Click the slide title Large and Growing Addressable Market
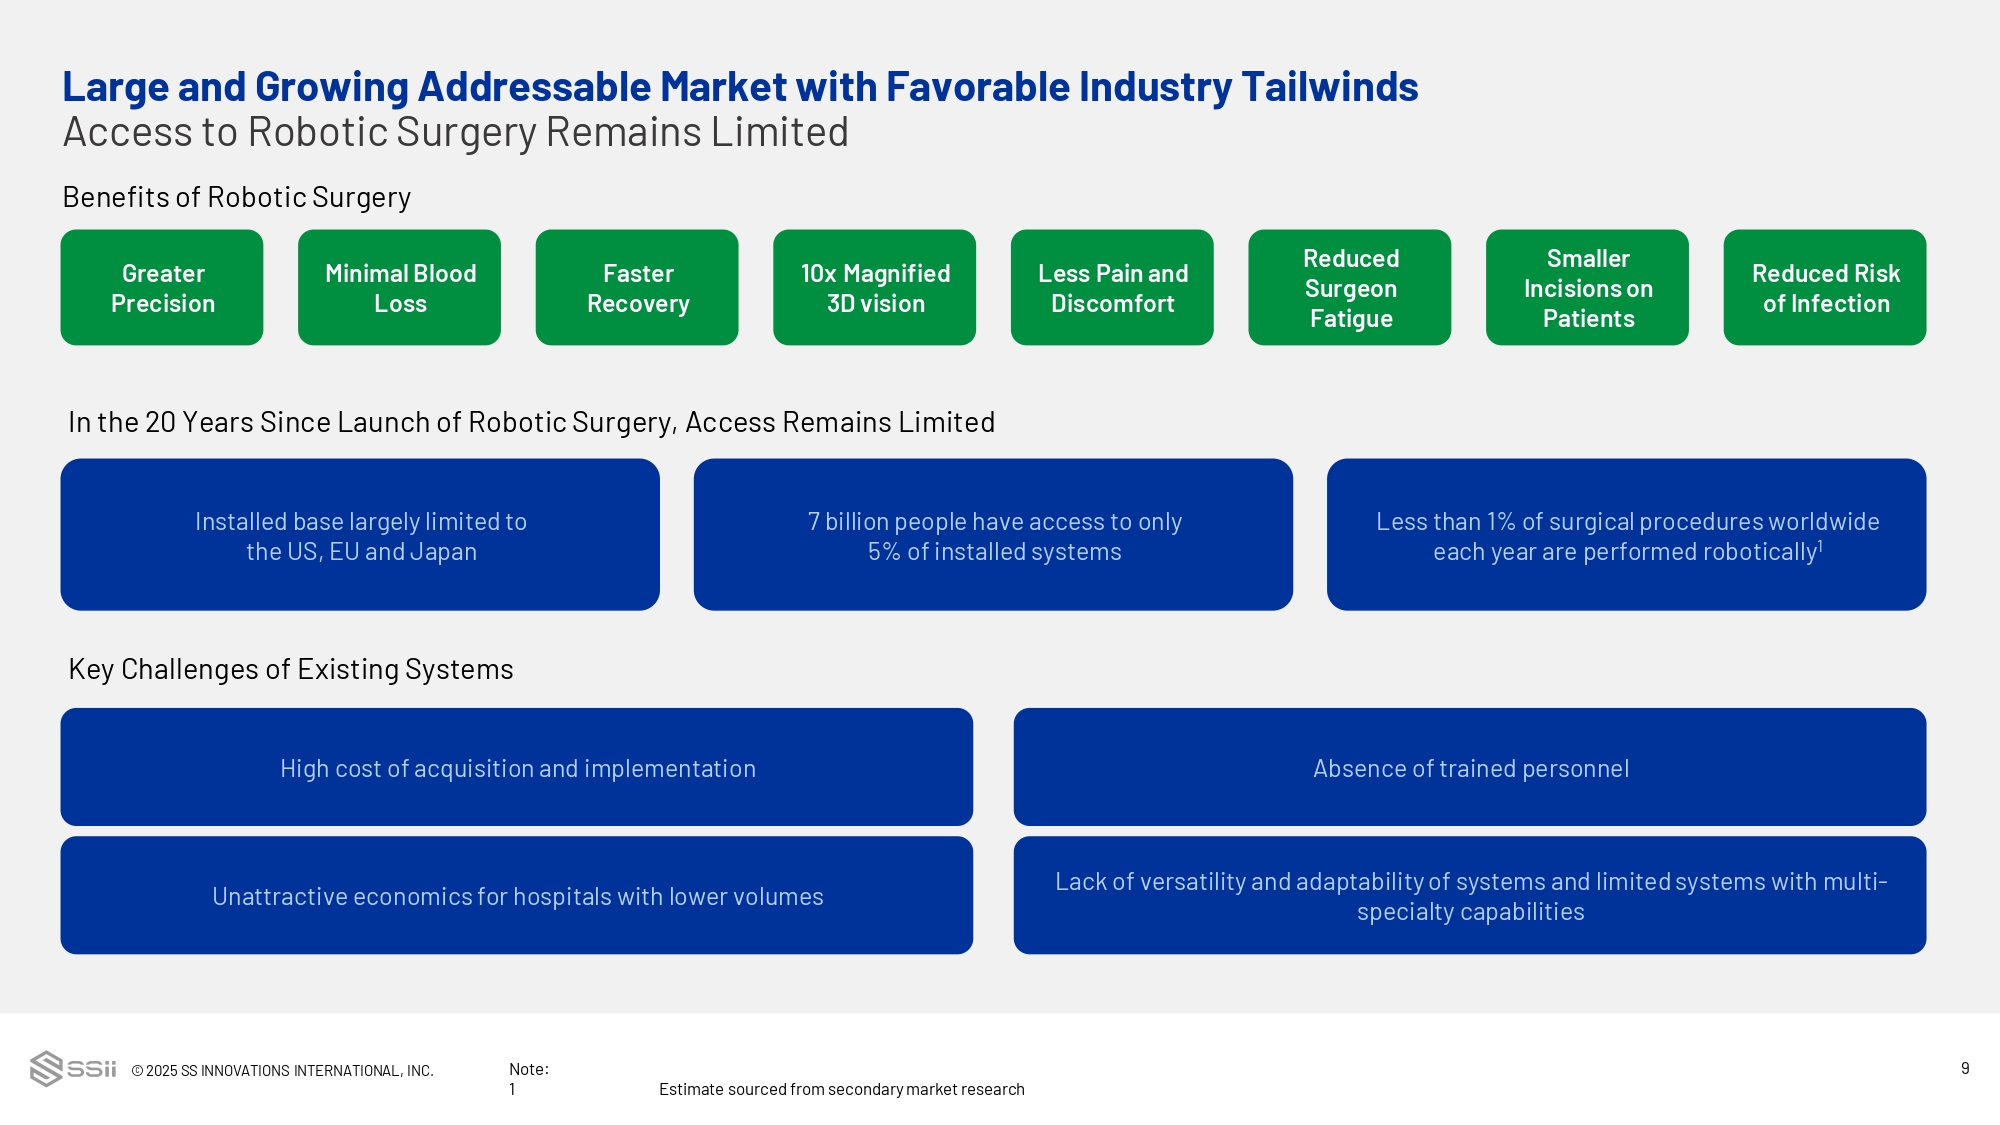The image size is (2000, 1125). pos(739,87)
